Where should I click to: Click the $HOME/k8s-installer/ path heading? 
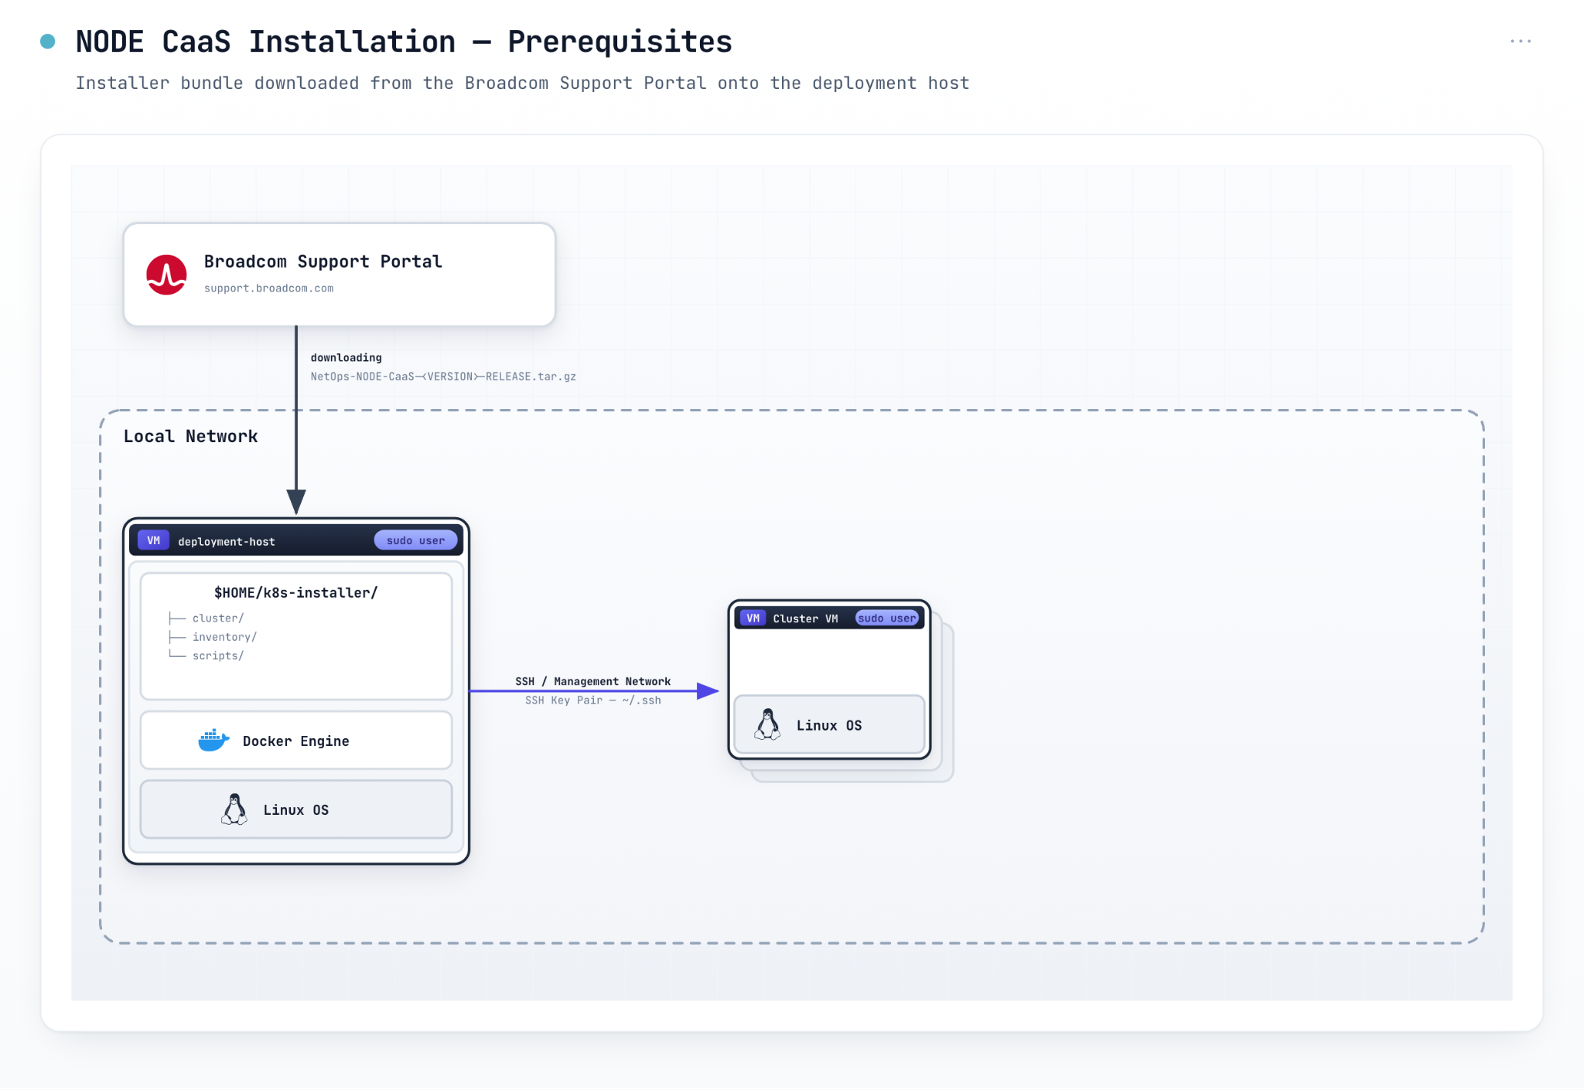[296, 592]
